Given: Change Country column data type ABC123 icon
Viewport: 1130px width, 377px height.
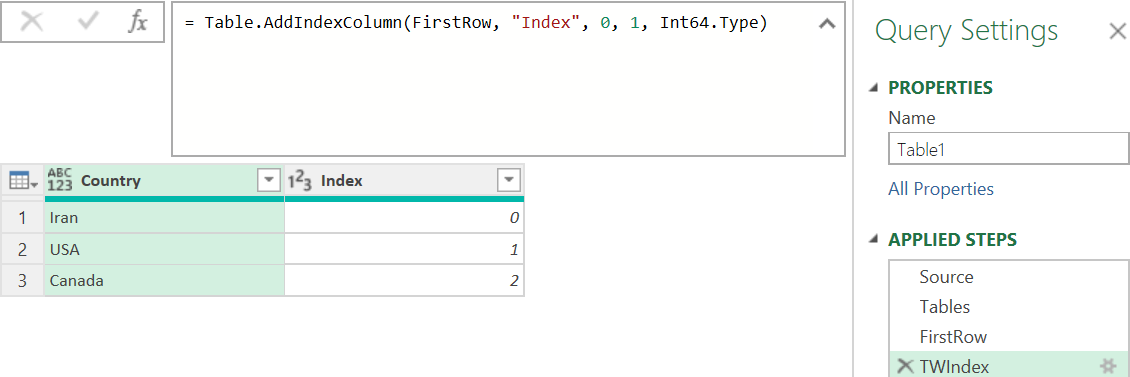Looking at the screenshot, I should pyautogui.click(x=60, y=180).
